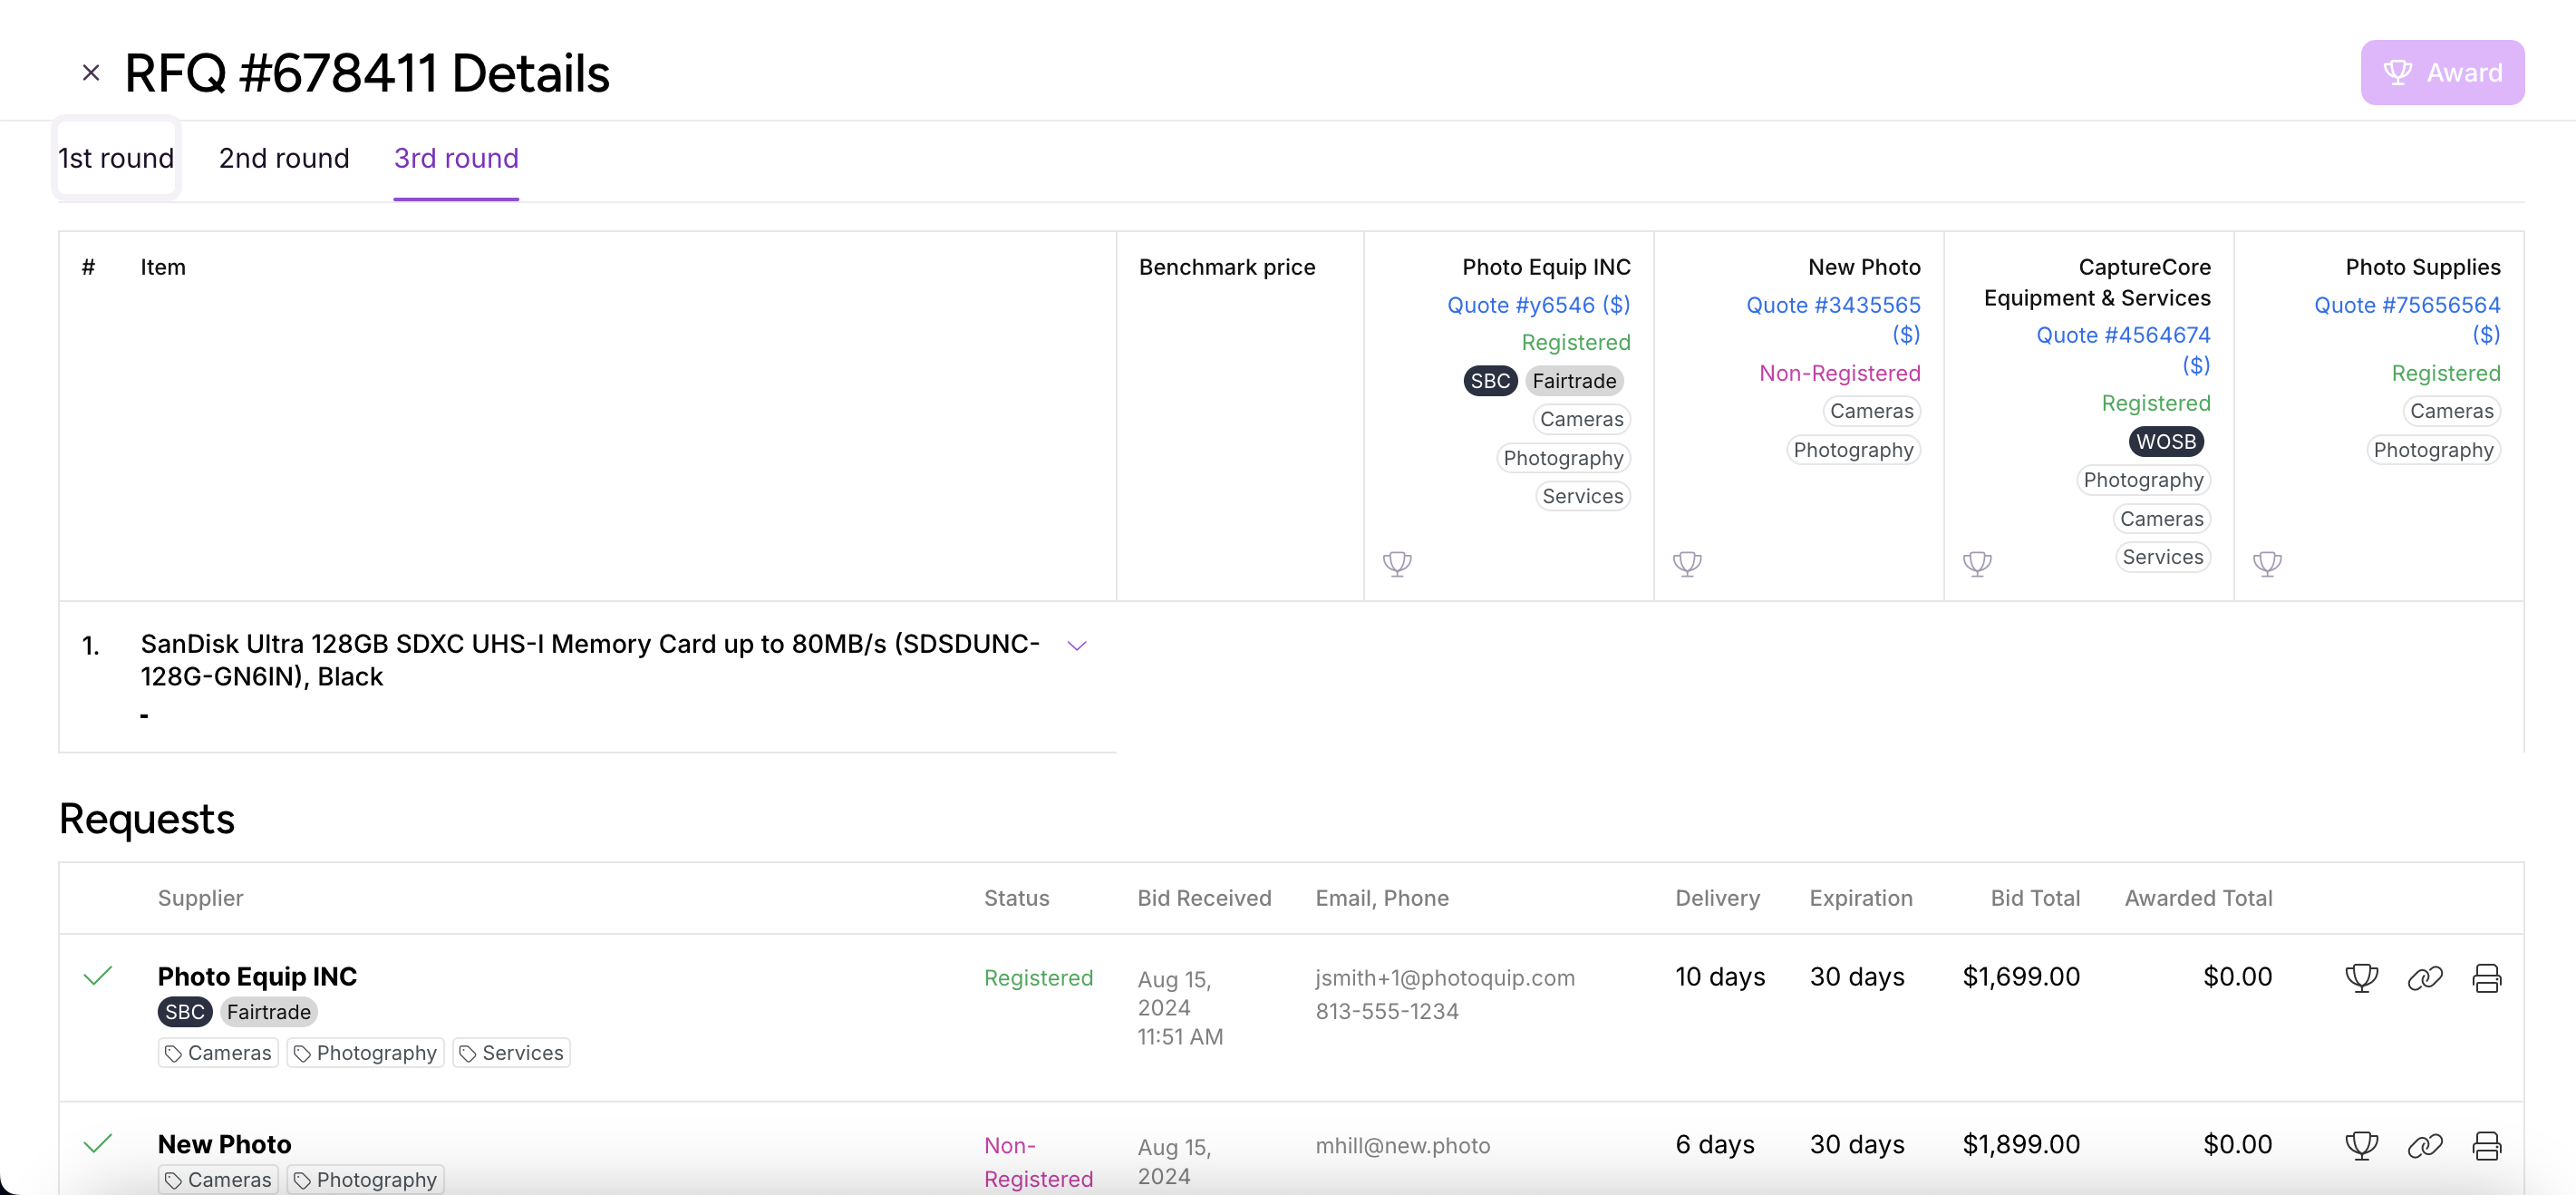
Task: Click 6 days delivery value
Action: 1715,1144
